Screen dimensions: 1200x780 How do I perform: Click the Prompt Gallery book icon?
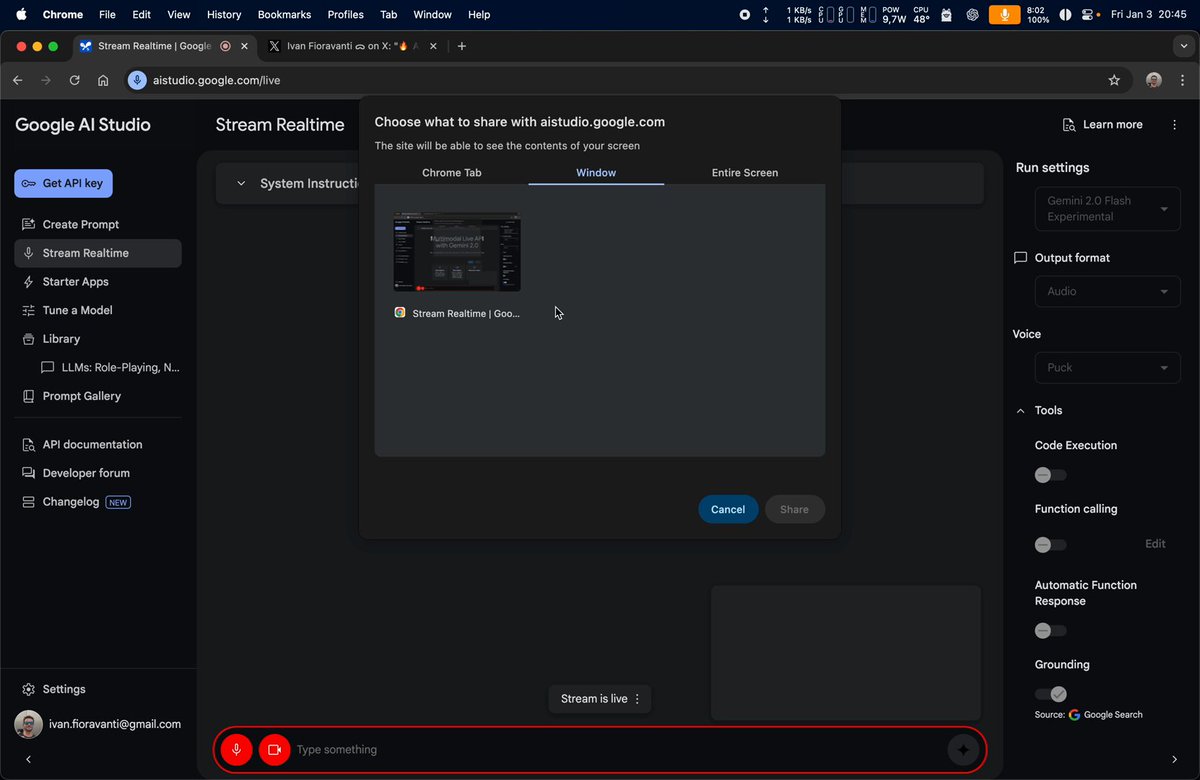[x=28, y=396]
